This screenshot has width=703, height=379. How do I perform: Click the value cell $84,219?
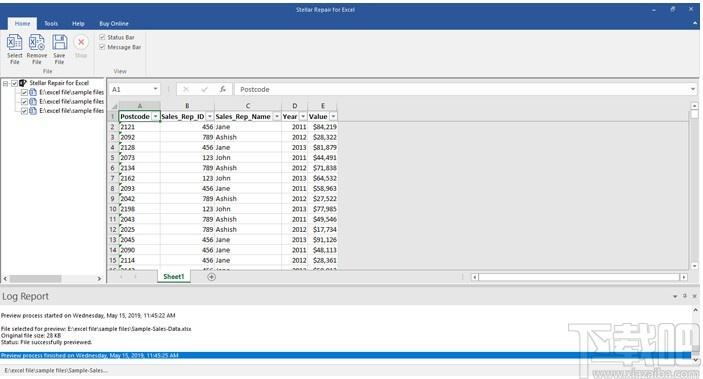click(x=322, y=127)
